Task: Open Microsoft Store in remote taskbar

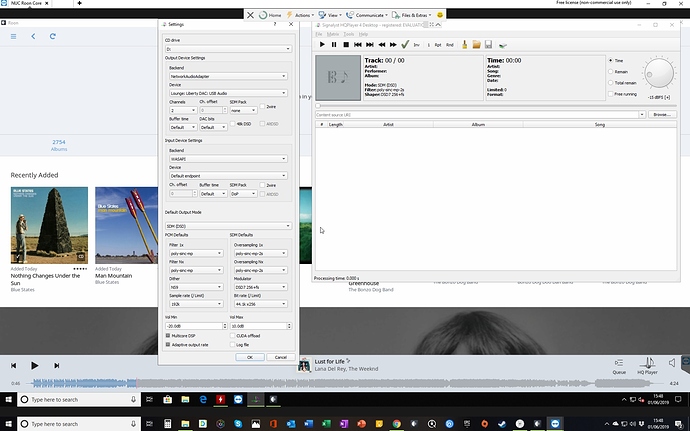Action: (x=167, y=399)
